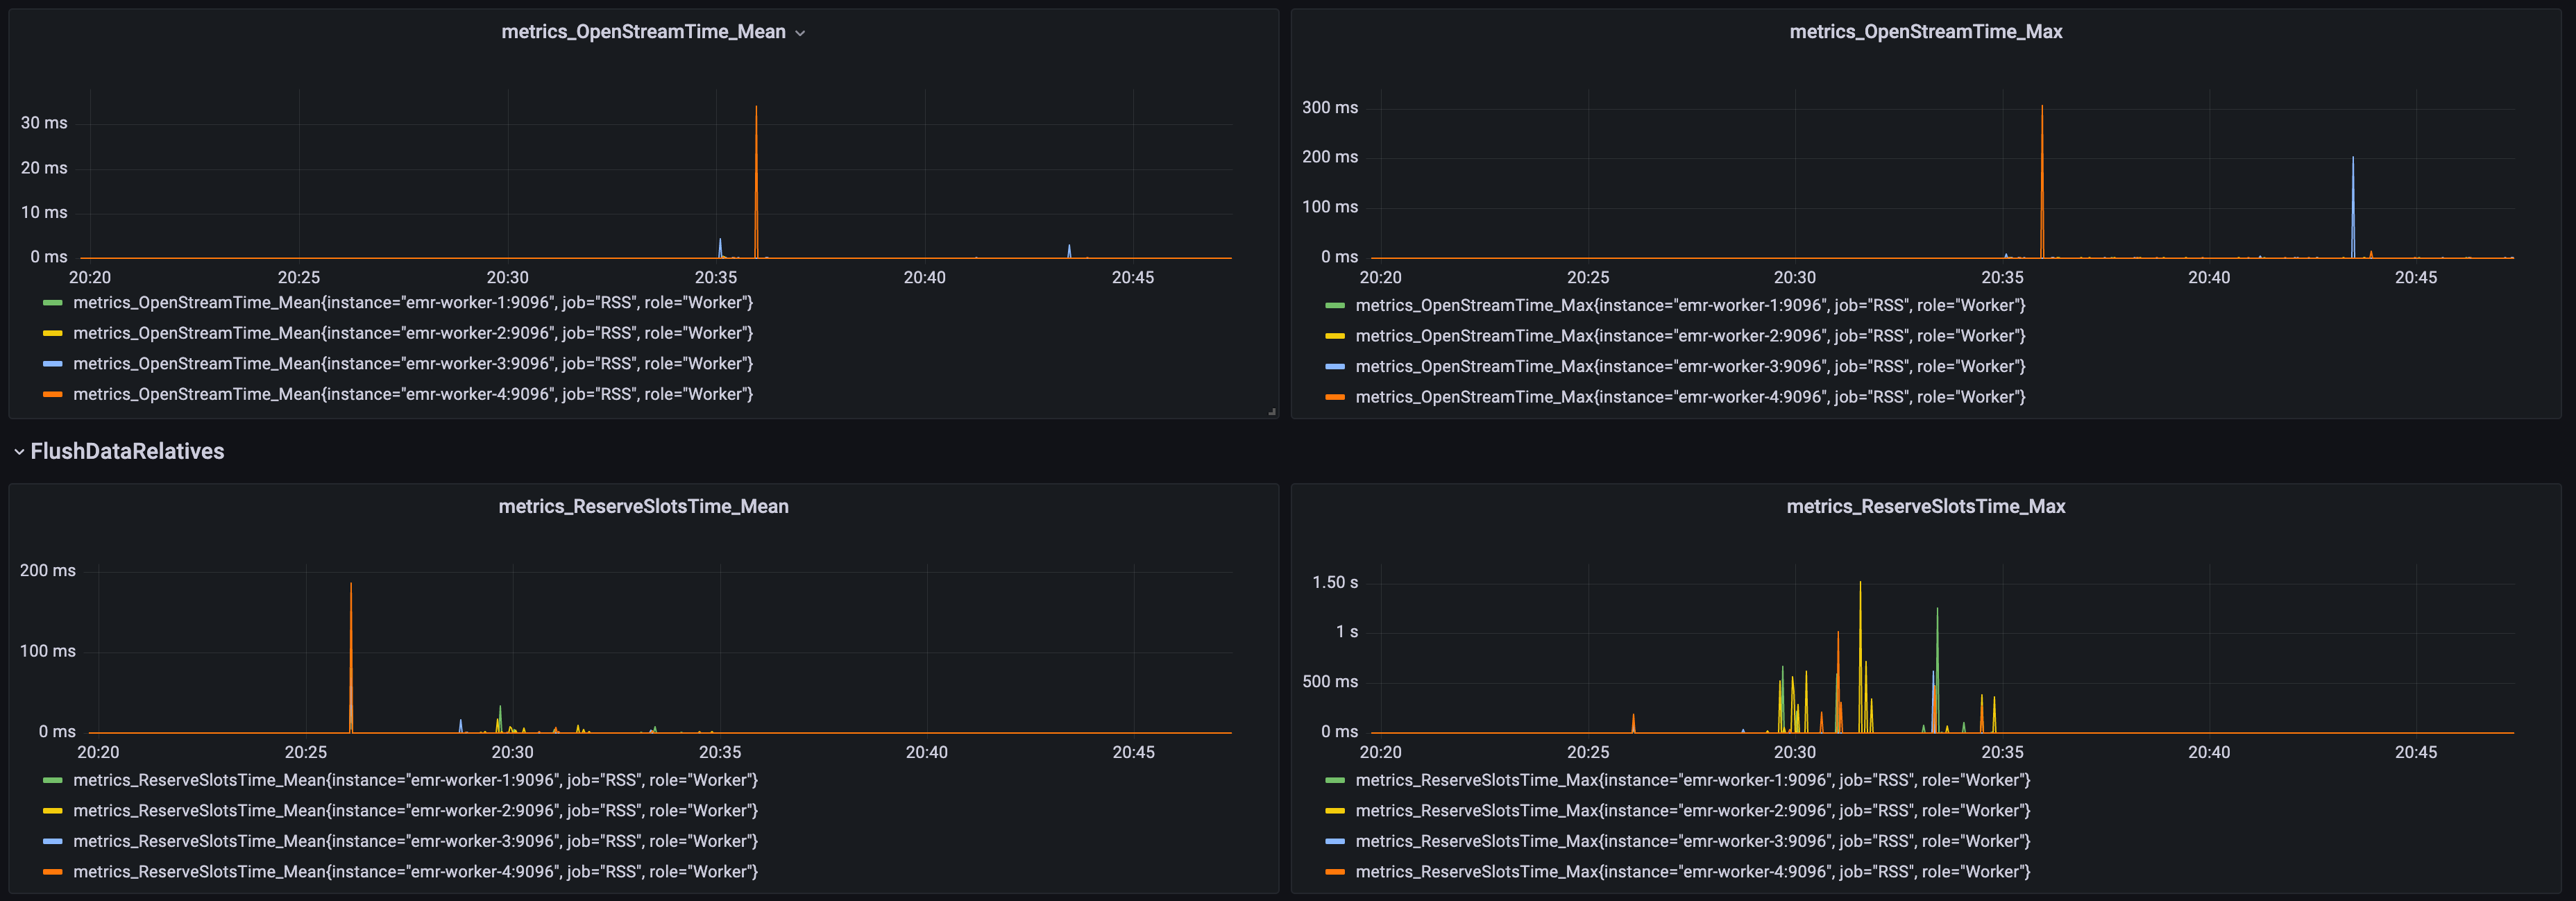2576x901 pixels.
Task: Open the metrics_OpenStreamTime_Mean panel title dropdown chevron
Action: click(800, 33)
